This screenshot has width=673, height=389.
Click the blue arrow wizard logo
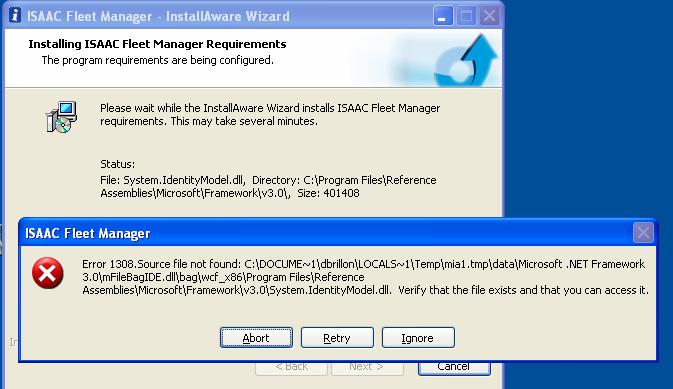pyautogui.click(x=466, y=60)
